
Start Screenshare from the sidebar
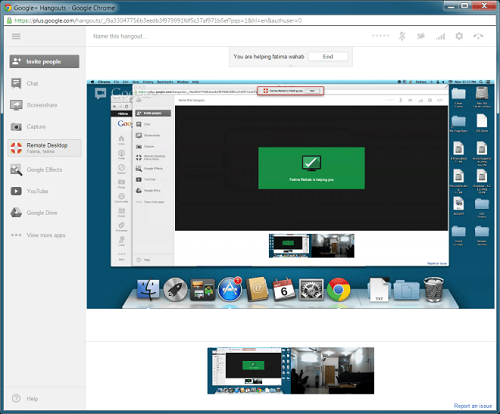[x=41, y=105]
